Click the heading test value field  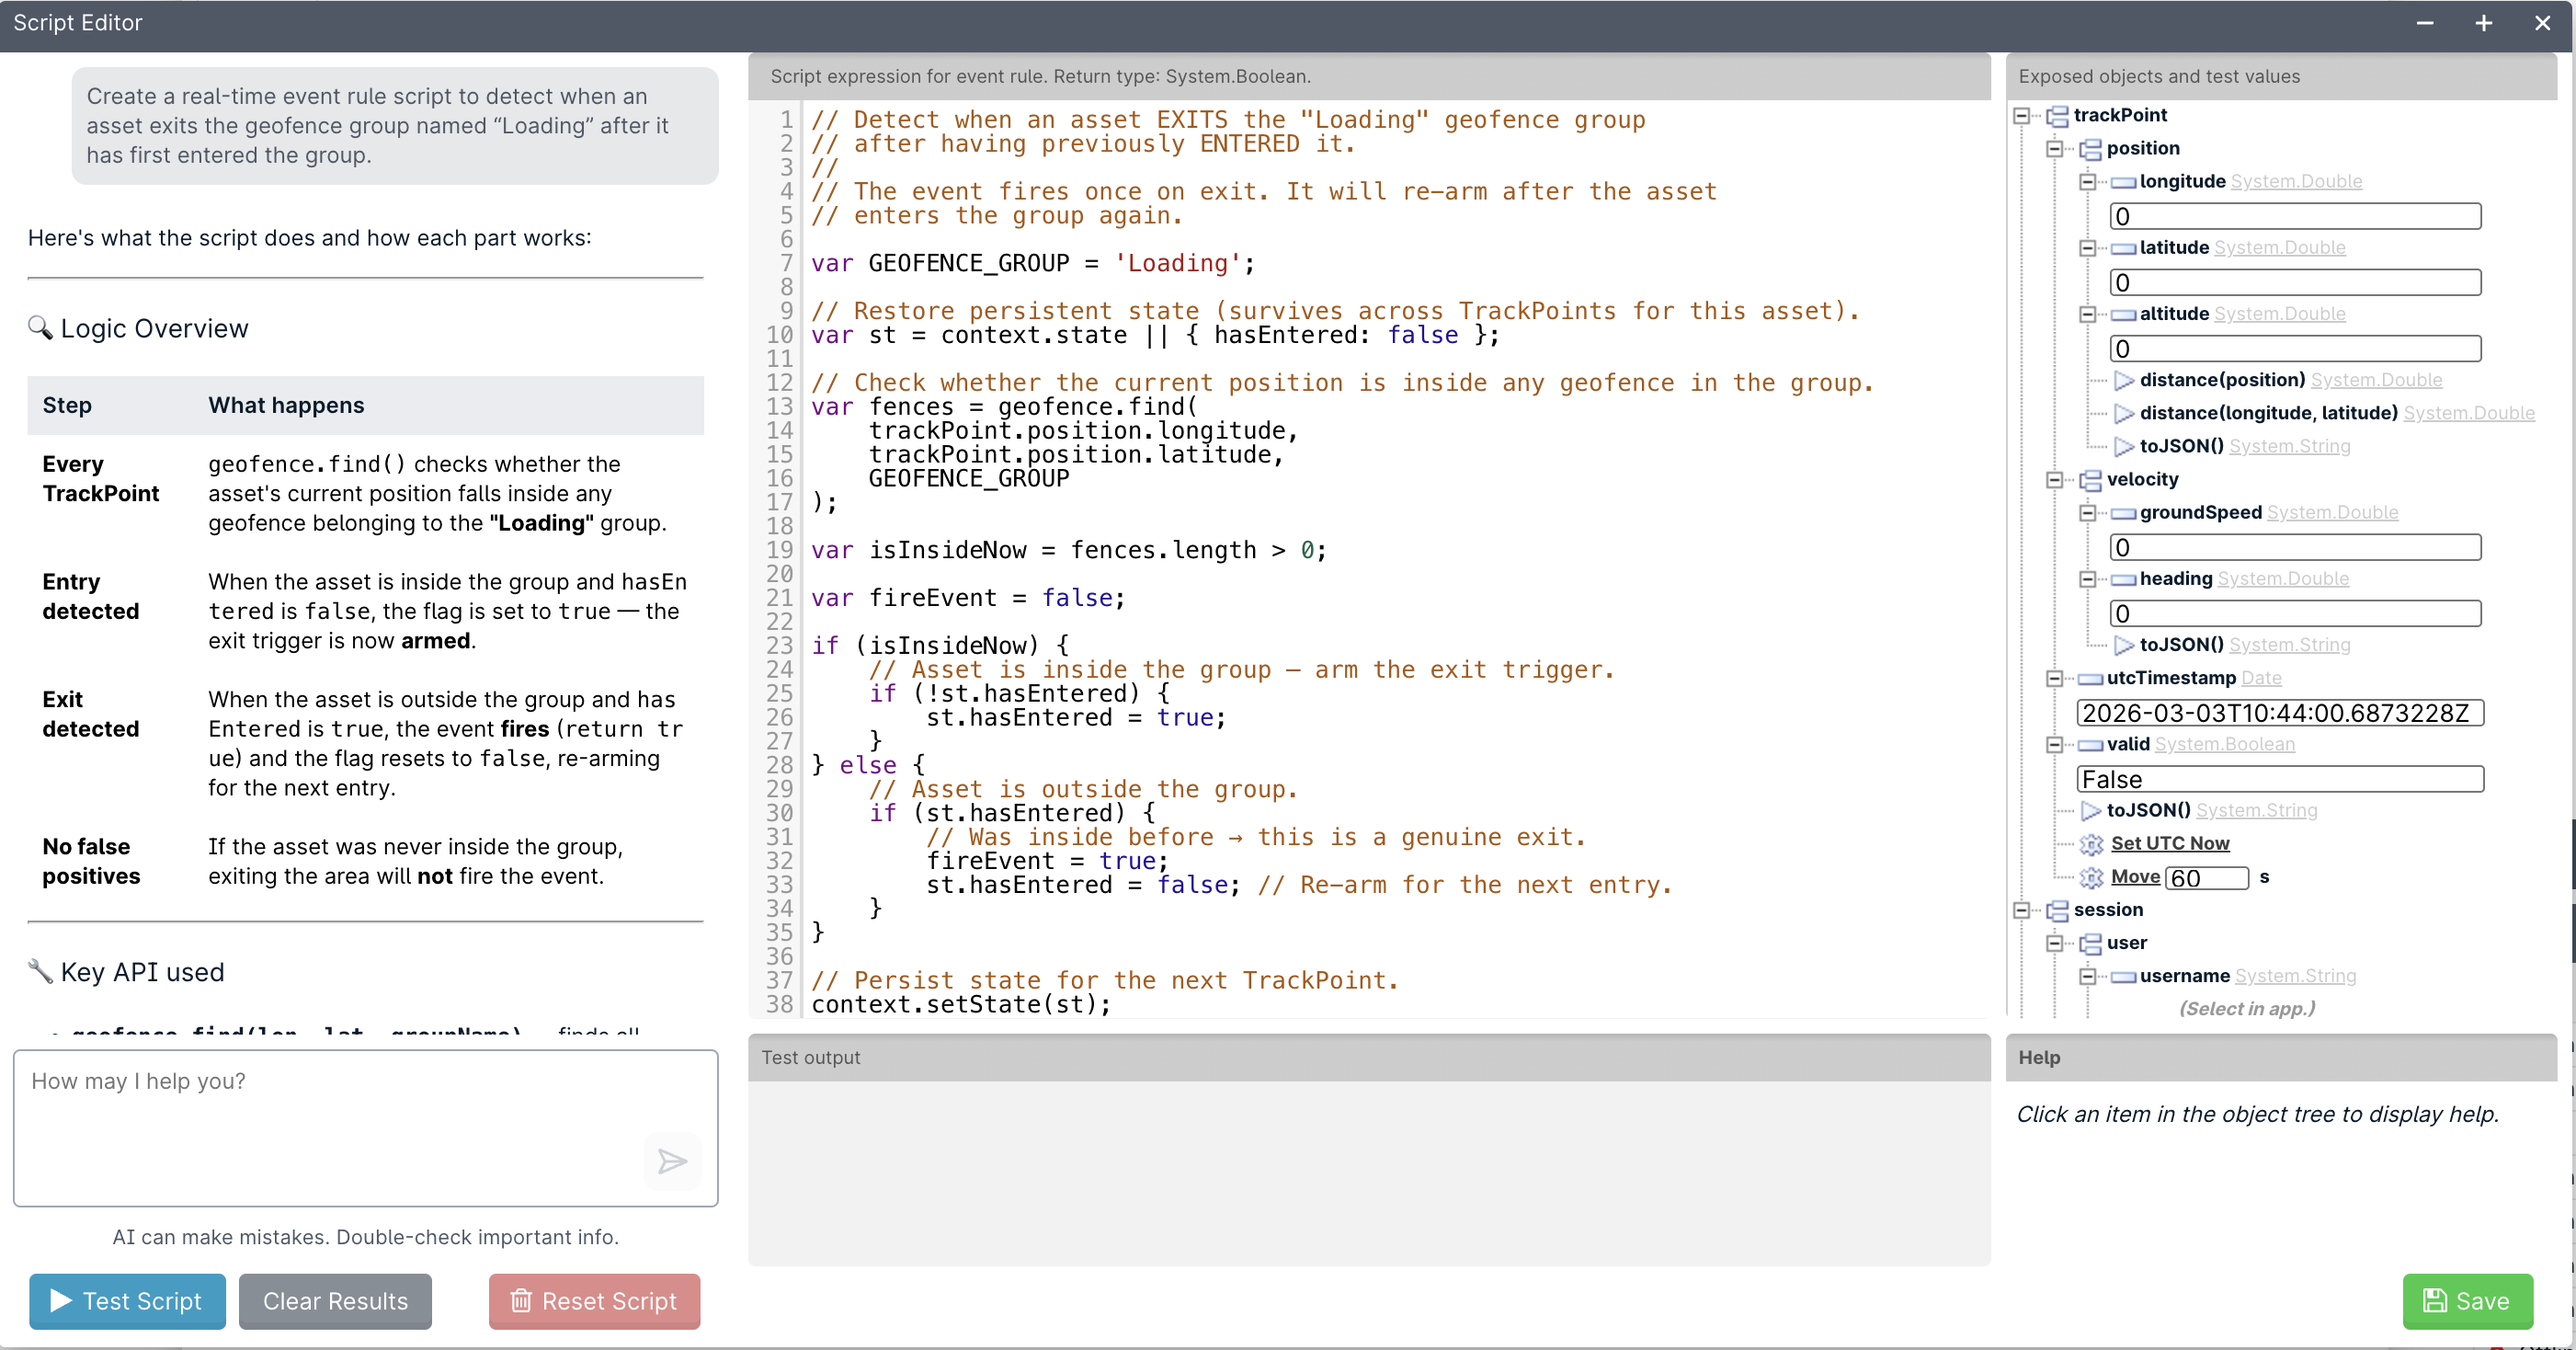(x=2295, y=613)
